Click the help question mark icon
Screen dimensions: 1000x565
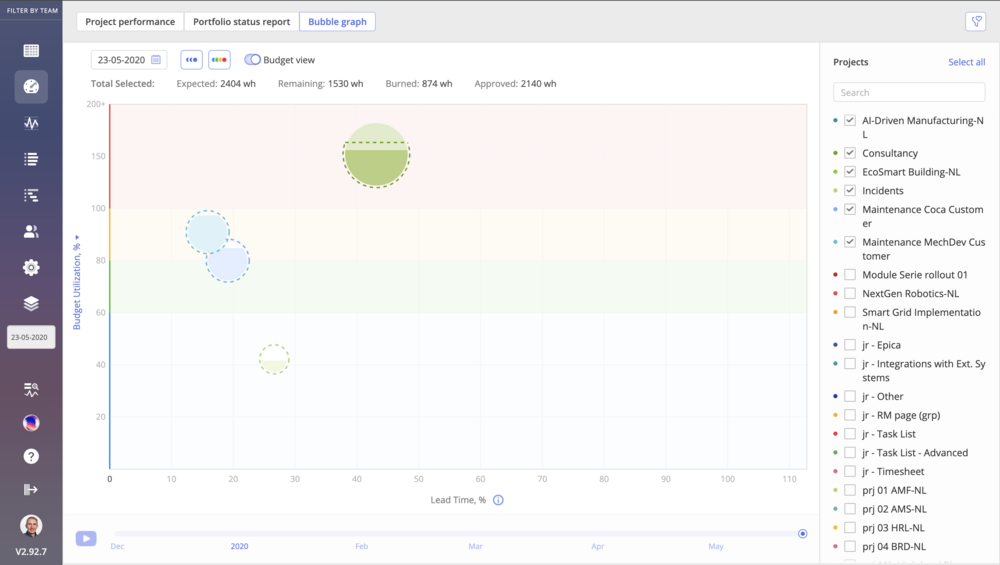coord(31,456)
